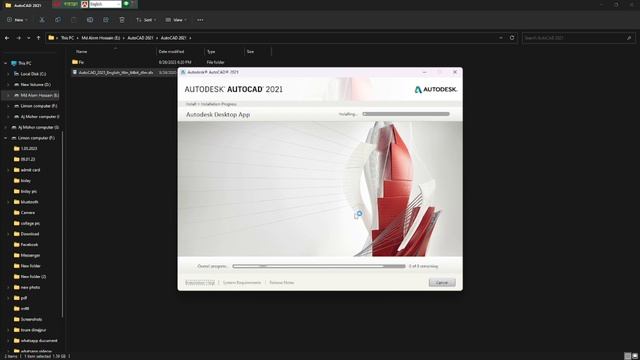Select the new photo folder in sidebar

pyautogui.click(x=27, y=287)
